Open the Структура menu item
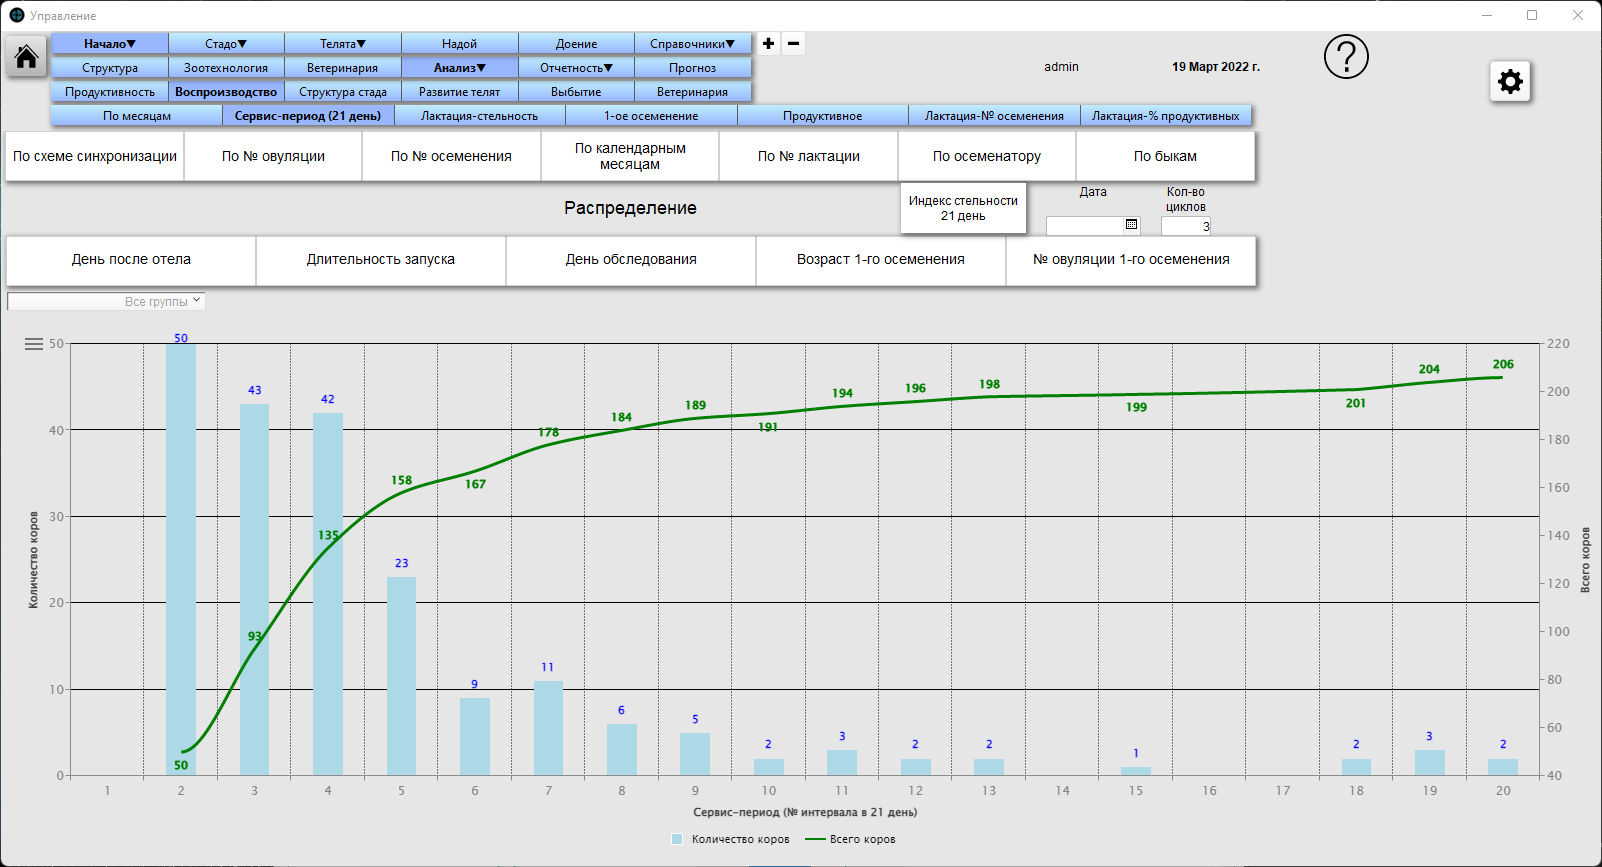 tap(110, 68)
